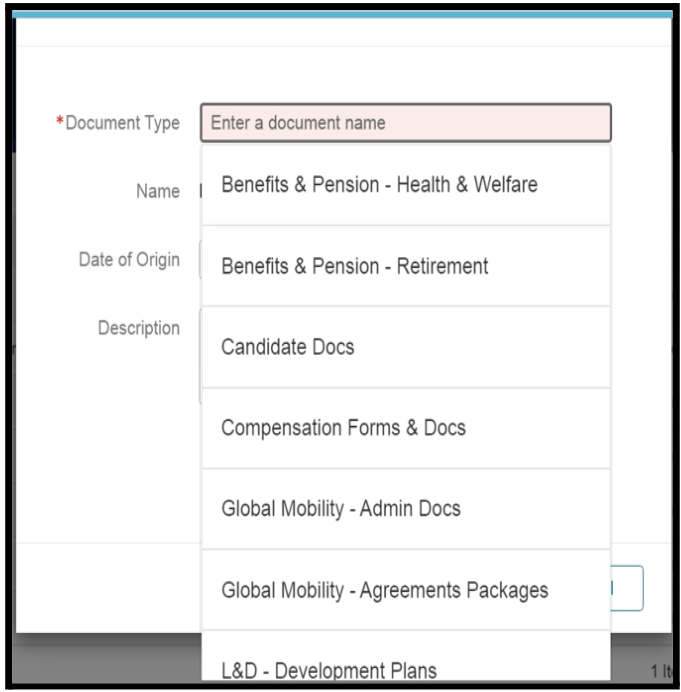Click the Description field label

(139, 327)
